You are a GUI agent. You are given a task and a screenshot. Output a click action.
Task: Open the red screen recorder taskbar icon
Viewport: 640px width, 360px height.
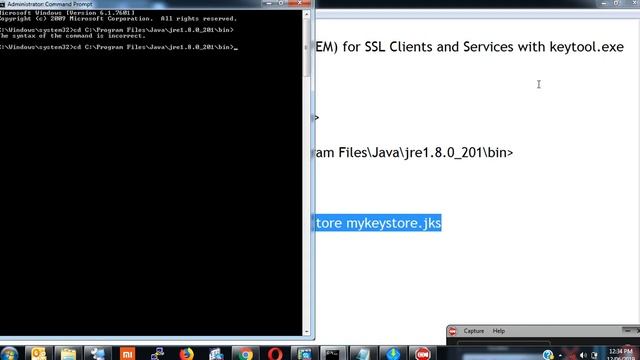click(x=422, y=353)
